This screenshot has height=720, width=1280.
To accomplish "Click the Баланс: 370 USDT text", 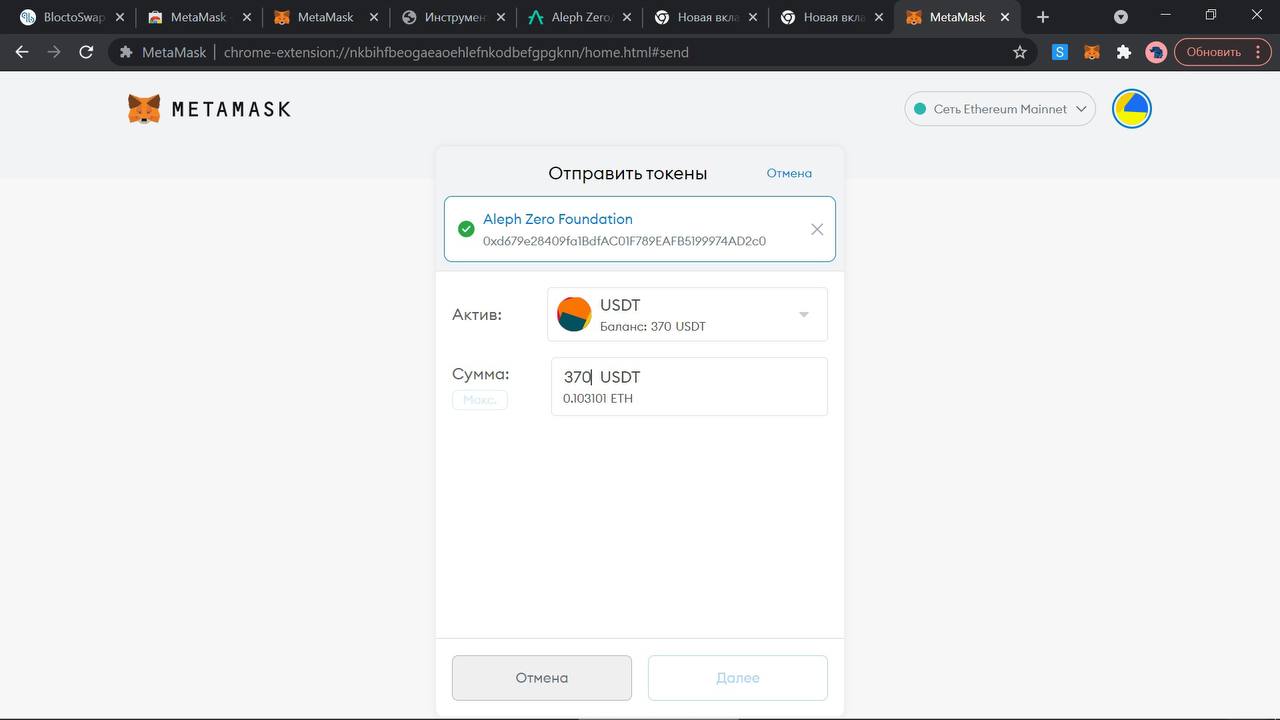I will (x=653, y=326).
